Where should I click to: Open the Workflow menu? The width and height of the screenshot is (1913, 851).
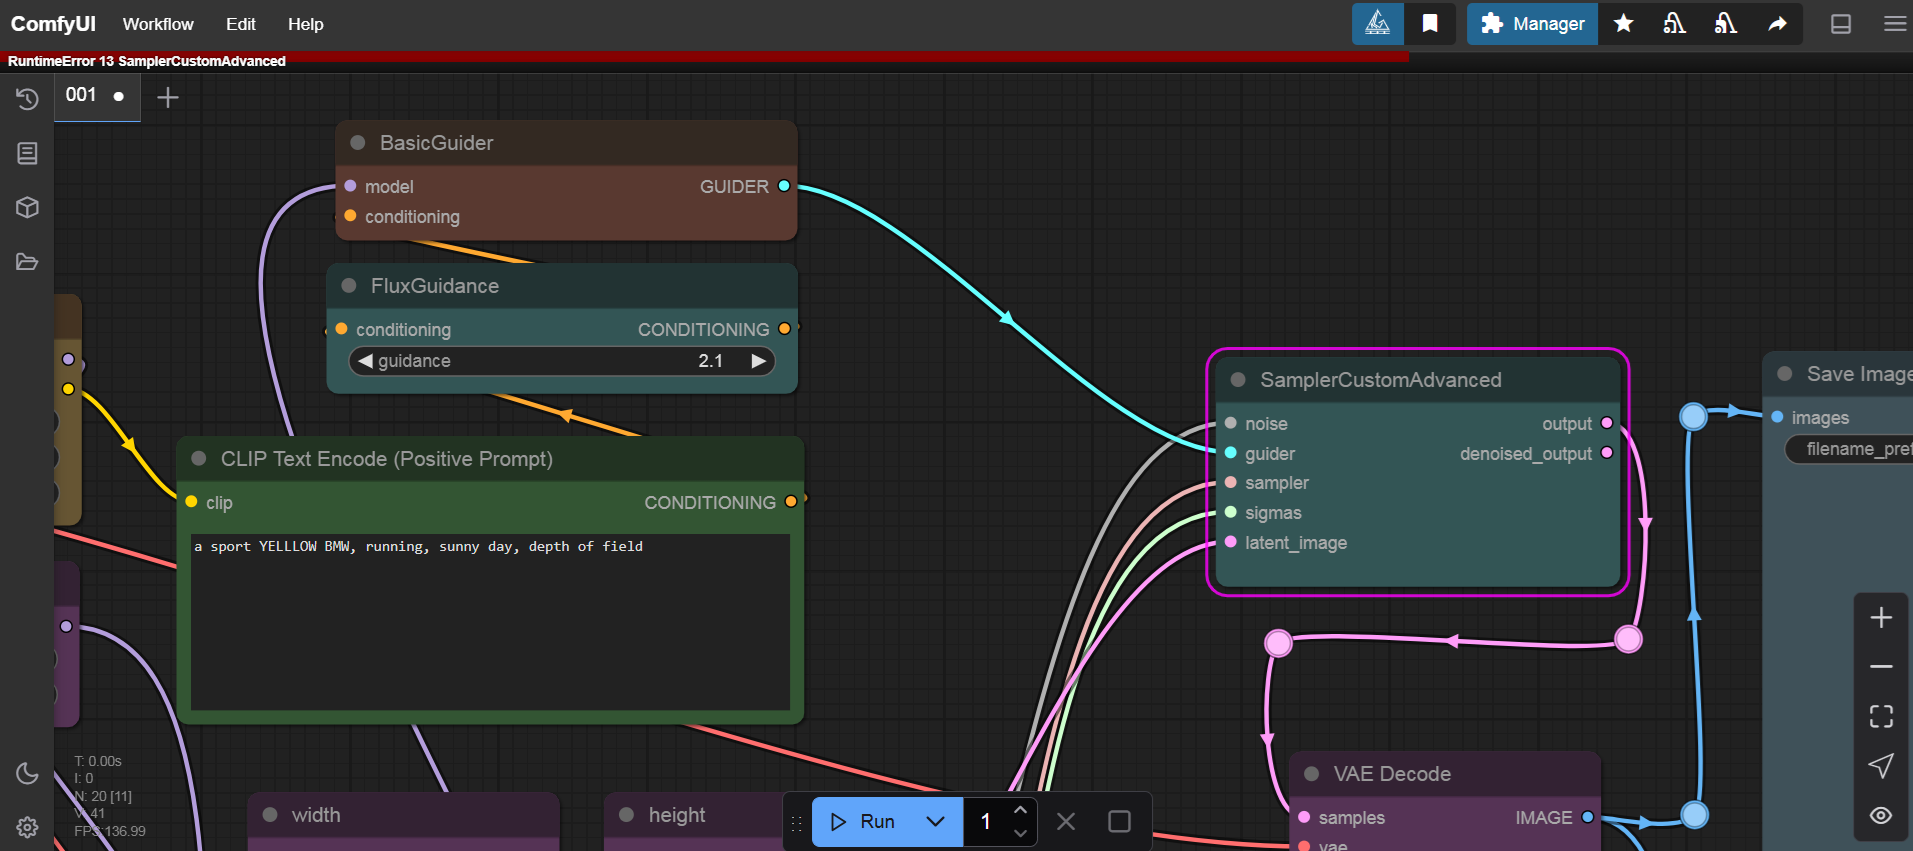(158, 24)
